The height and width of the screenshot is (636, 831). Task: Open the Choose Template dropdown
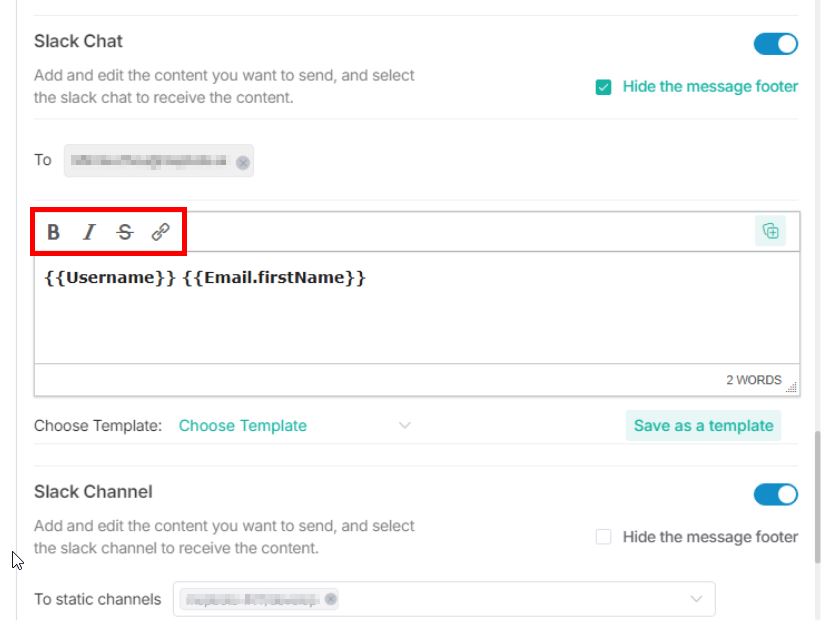[404, 426]
